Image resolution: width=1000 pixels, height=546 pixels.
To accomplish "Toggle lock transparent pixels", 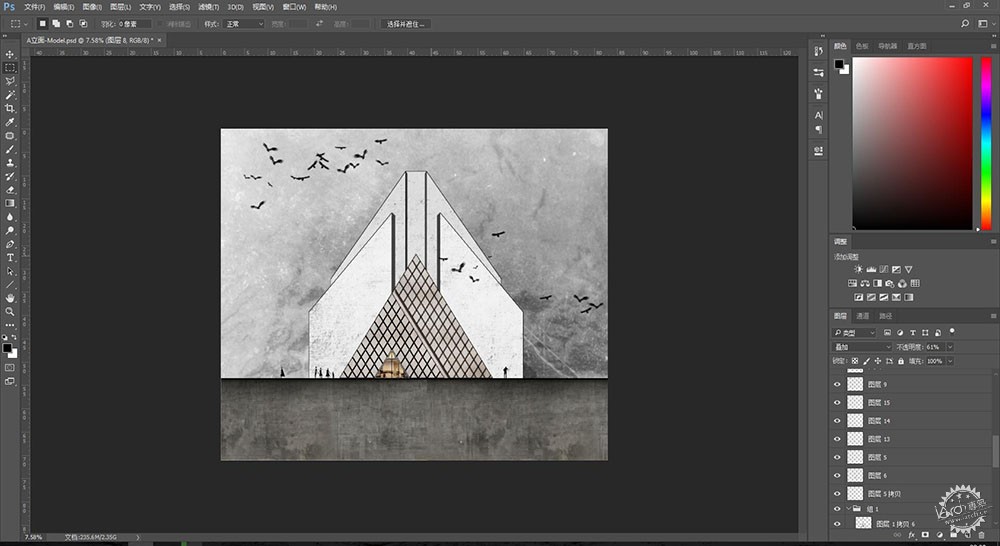I will (855, 361).
